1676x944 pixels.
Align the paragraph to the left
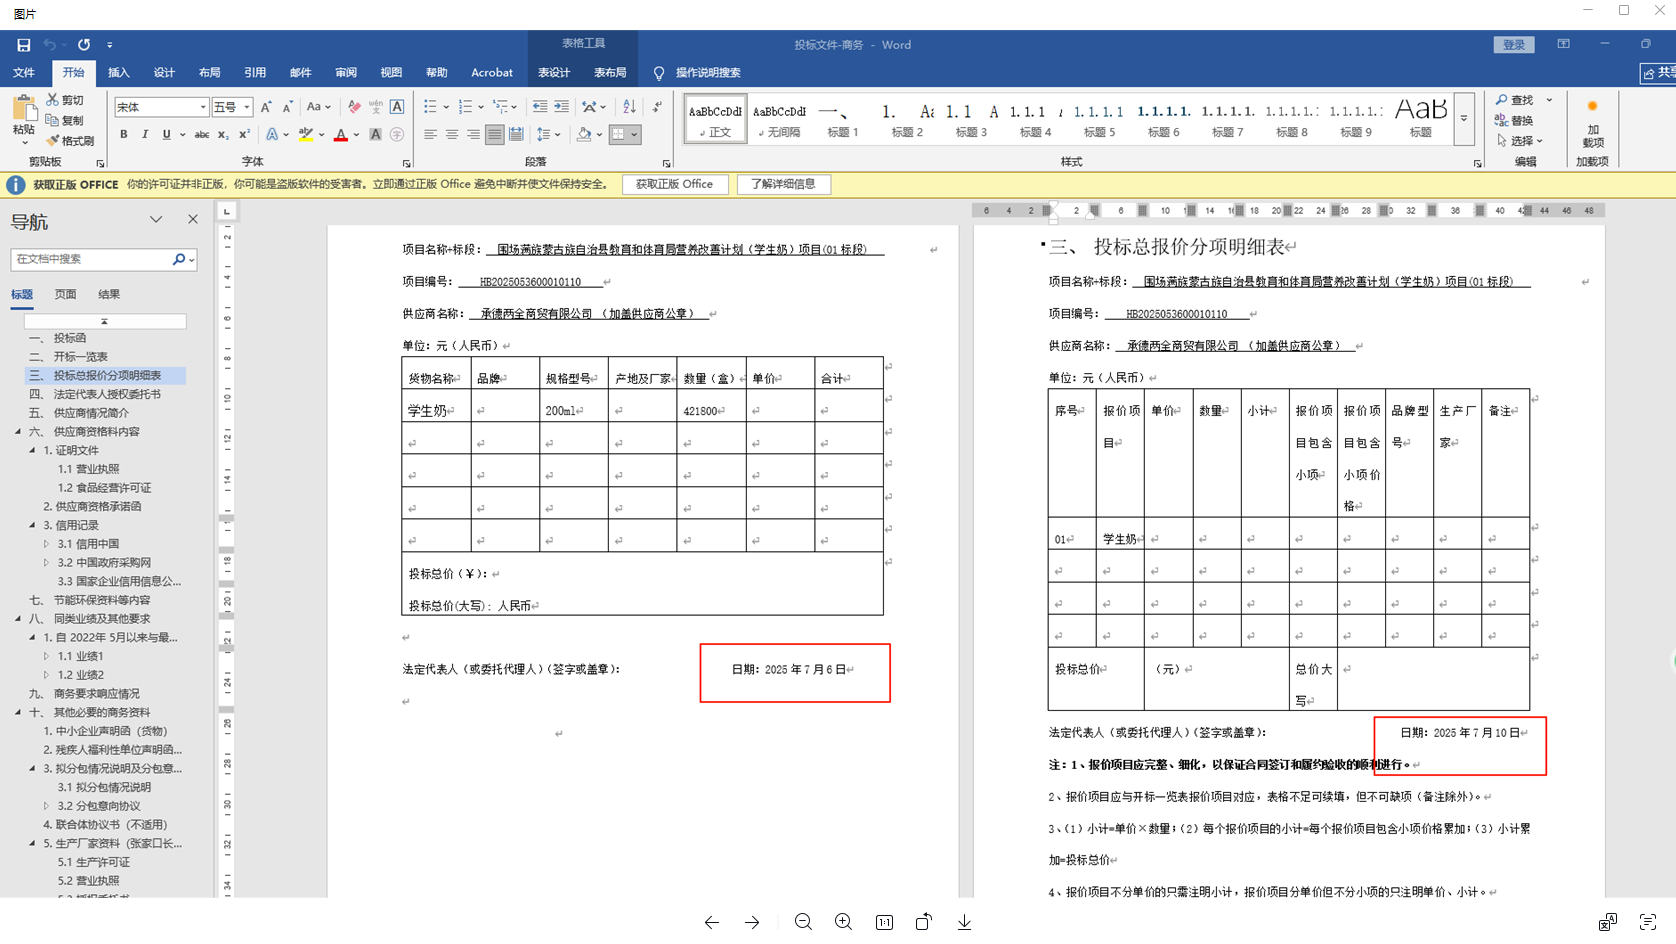430,134
